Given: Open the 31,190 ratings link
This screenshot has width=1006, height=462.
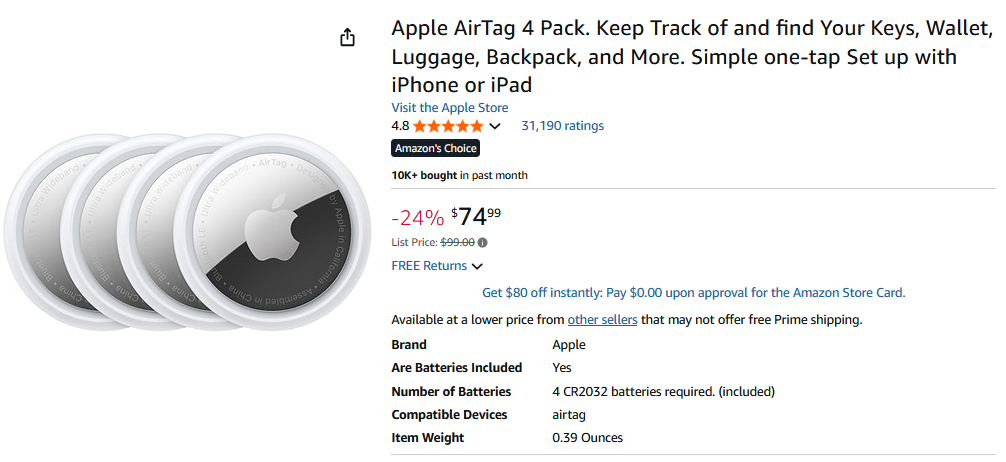Looking at the screenshot, I should coord(562,126).
